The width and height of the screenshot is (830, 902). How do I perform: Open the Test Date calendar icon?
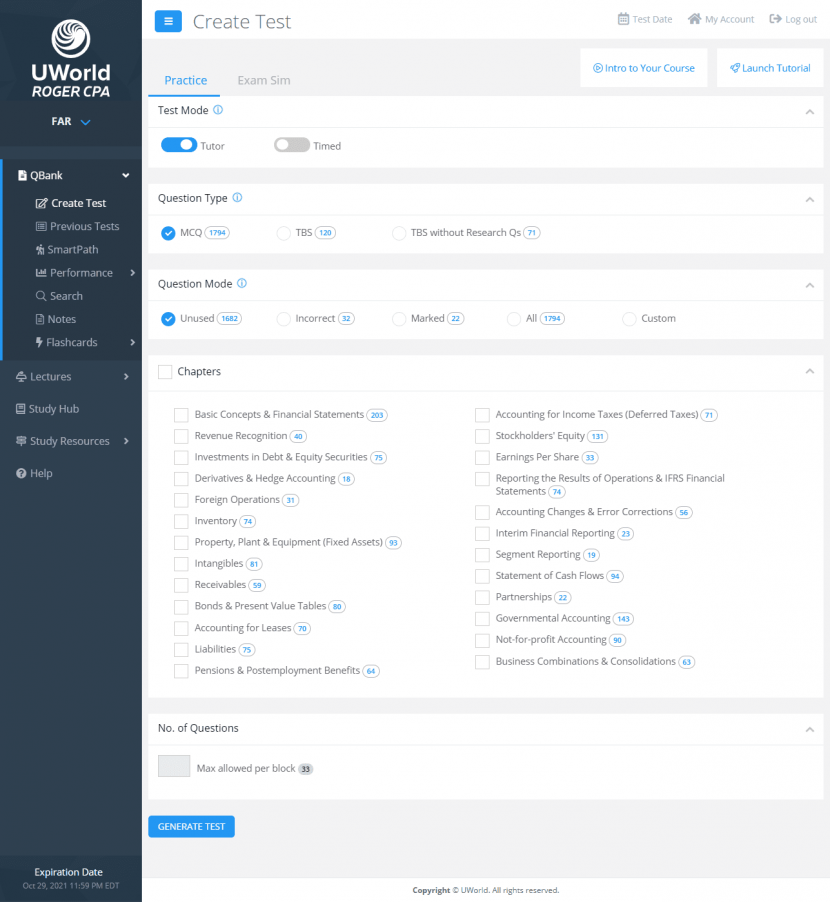pyautogui.click(x=622, y=18)
